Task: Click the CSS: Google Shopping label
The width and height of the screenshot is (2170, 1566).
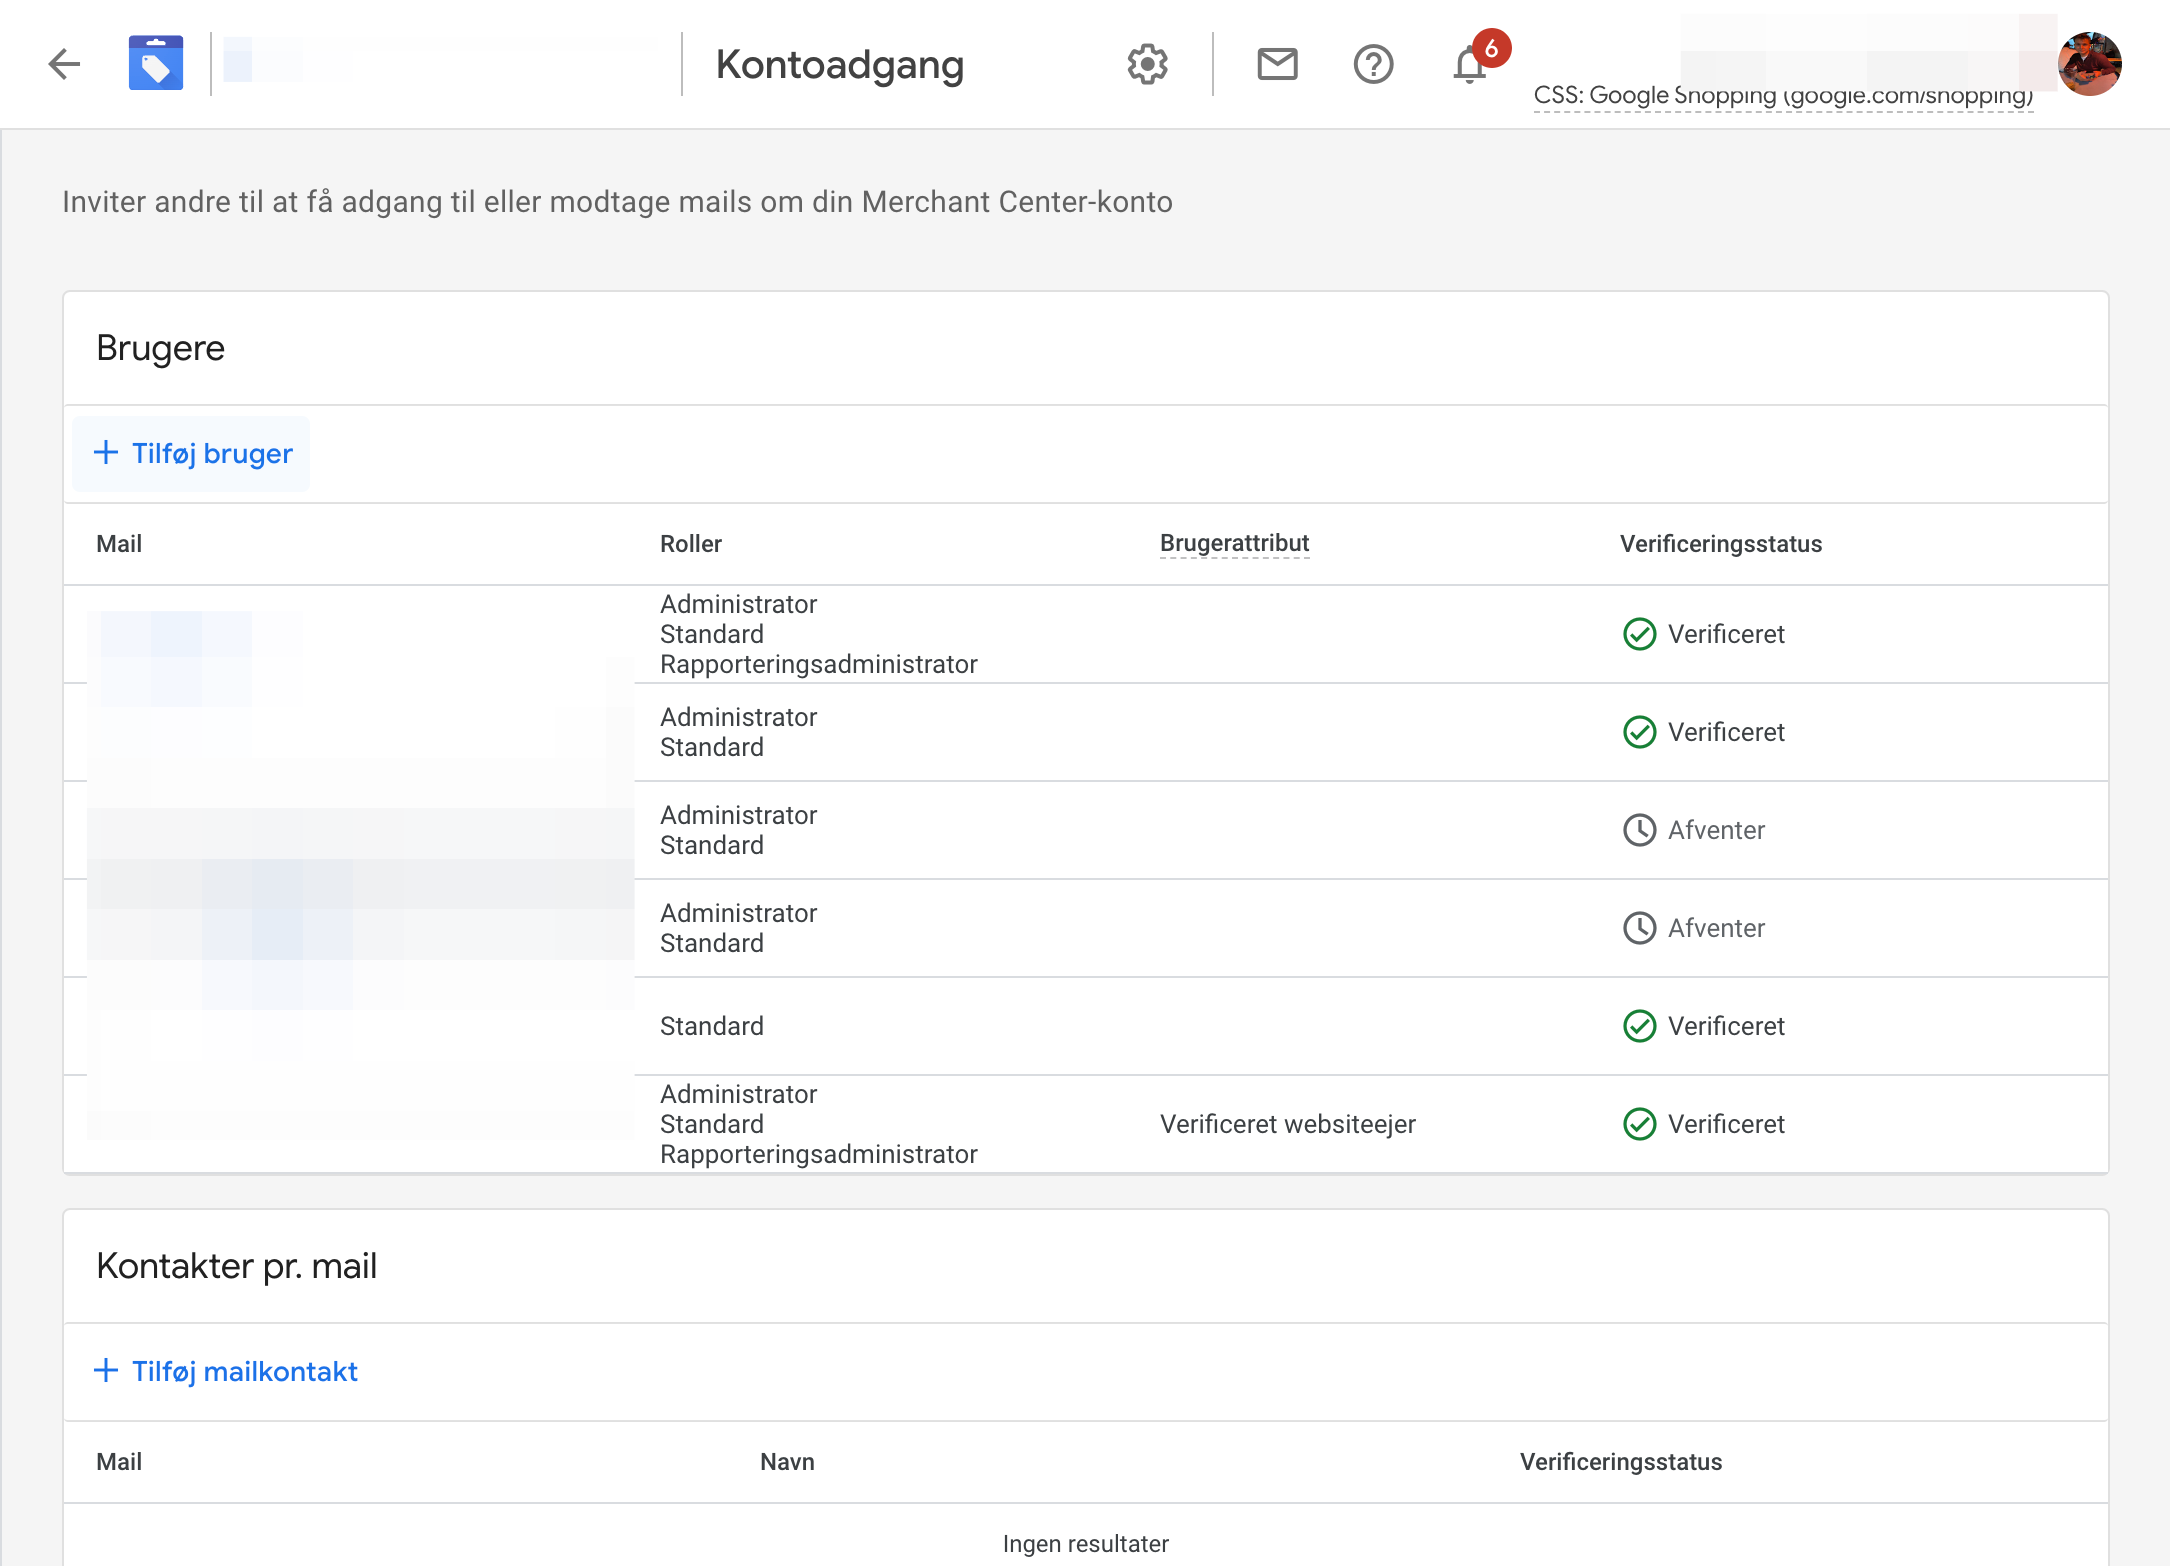Action: coord(1783,96)
